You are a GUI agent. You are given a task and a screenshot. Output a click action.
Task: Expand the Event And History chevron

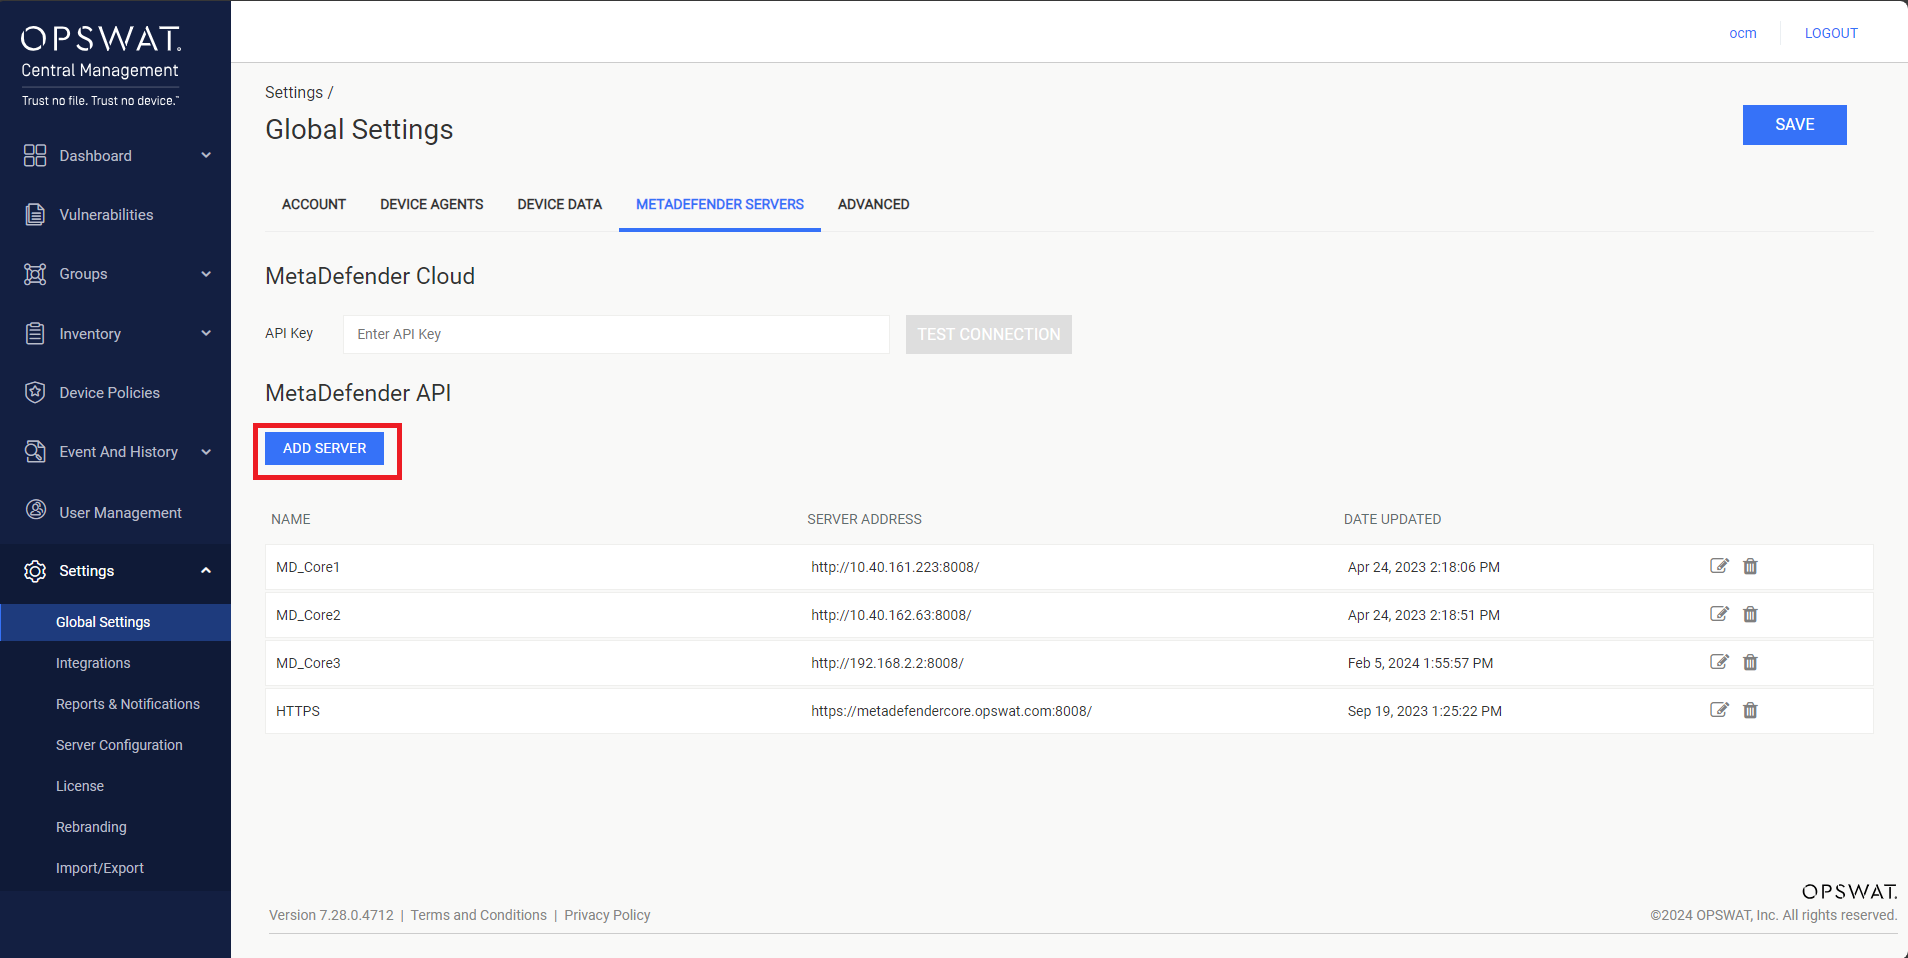[x=206, y=452]
